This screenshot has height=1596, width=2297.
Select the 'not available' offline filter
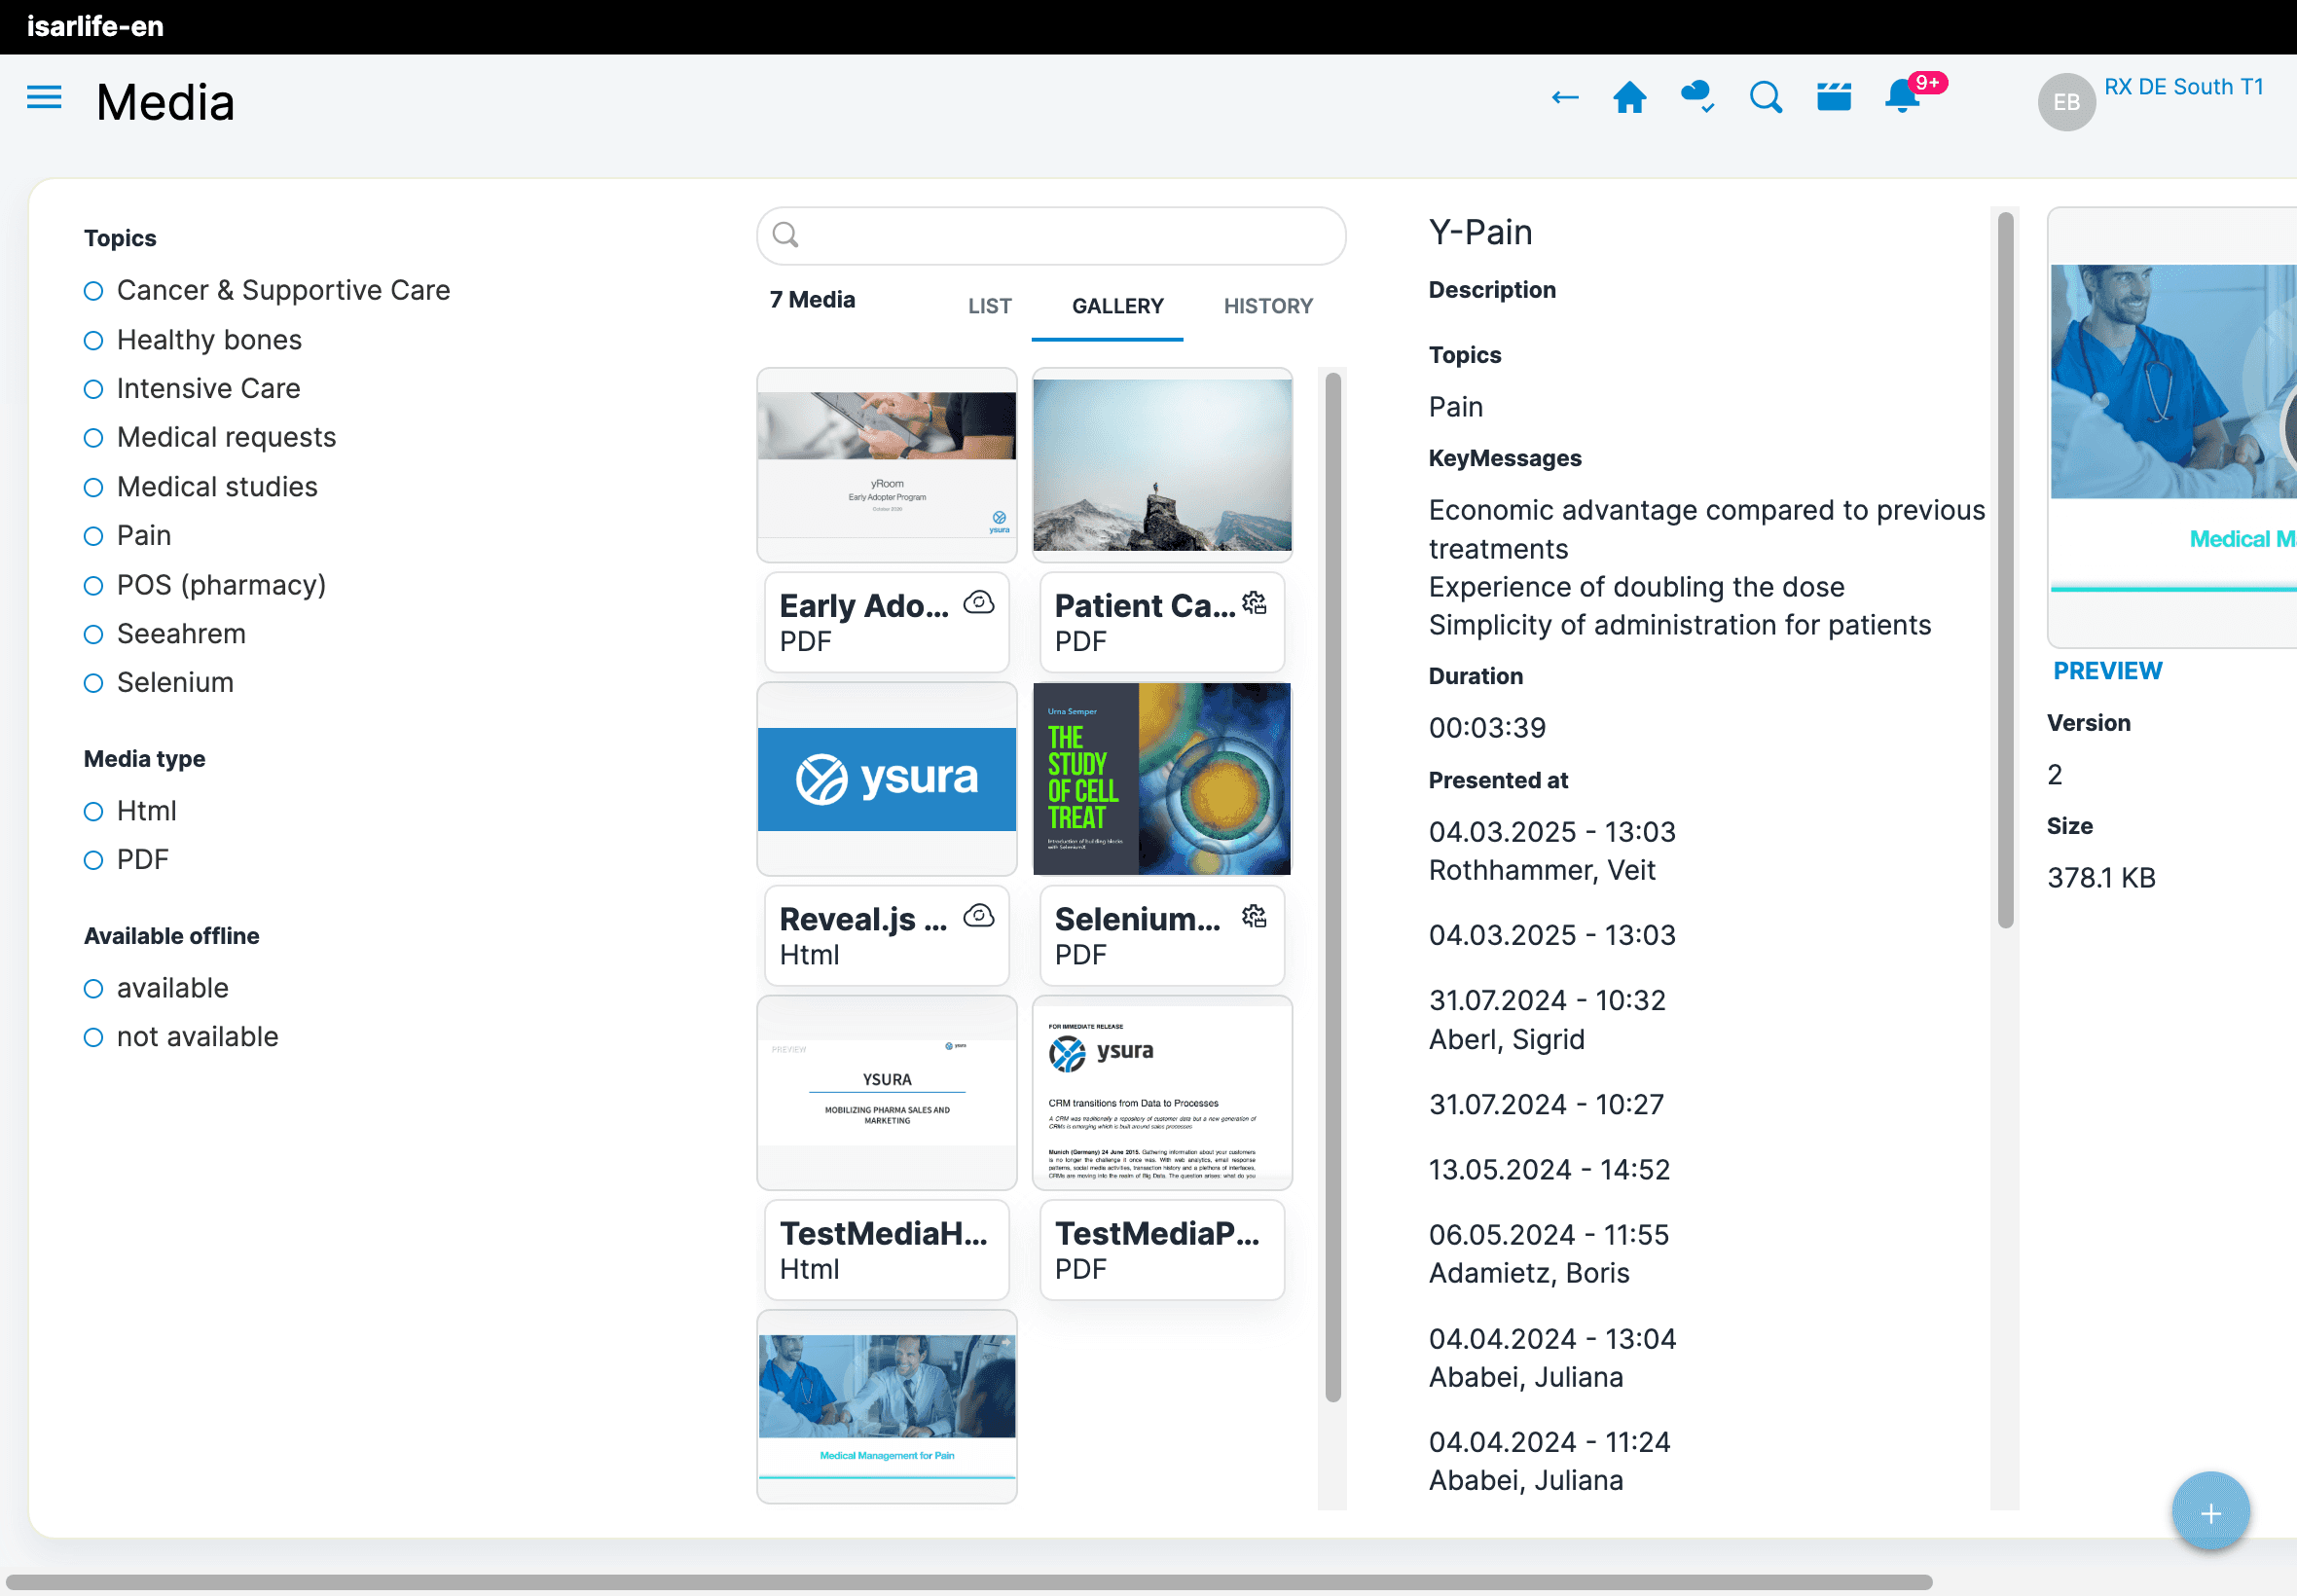[x=94, y=1037]
